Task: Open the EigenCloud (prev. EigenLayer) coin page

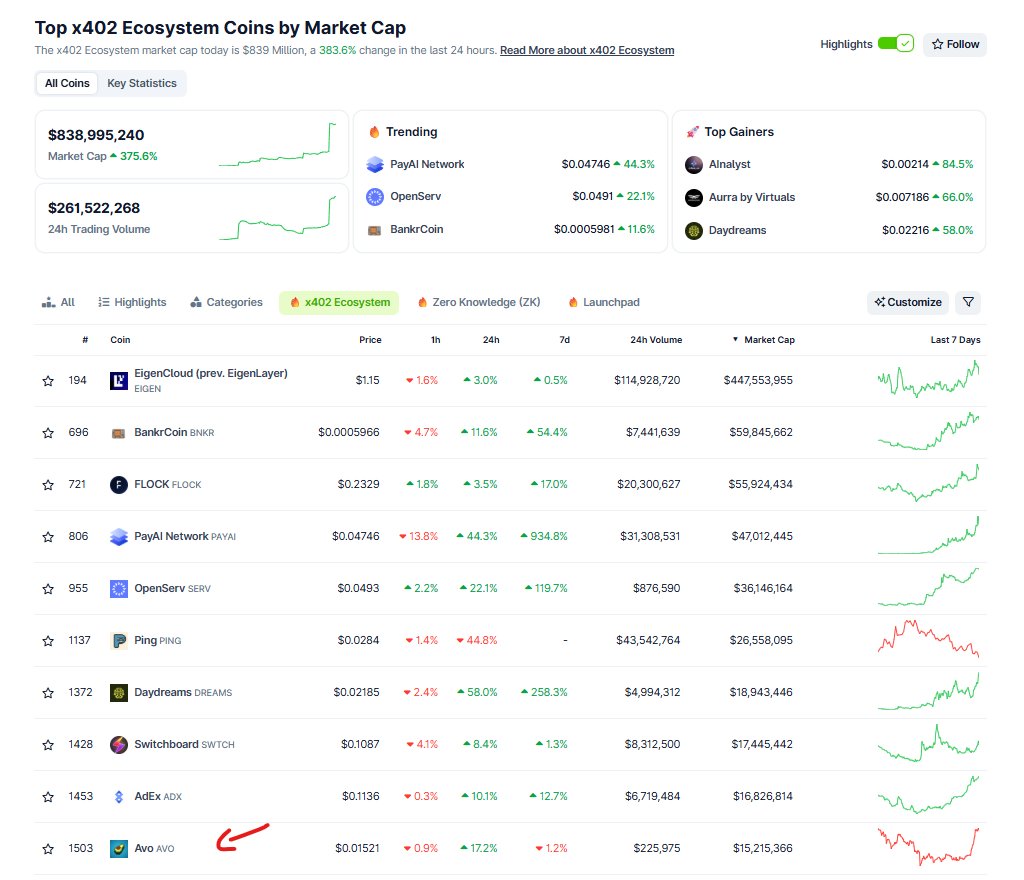Action: (x=211, y=373)
